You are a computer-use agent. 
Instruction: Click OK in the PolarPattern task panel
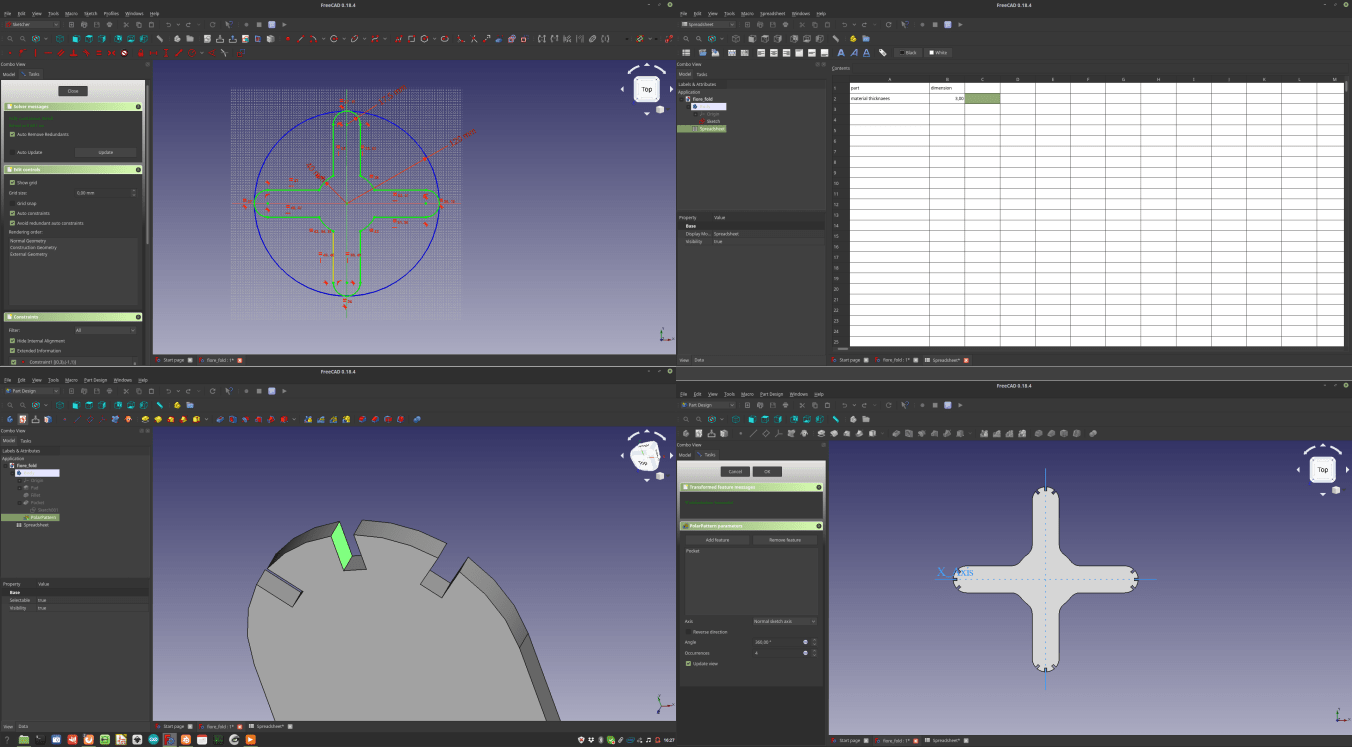coord(767,471)
